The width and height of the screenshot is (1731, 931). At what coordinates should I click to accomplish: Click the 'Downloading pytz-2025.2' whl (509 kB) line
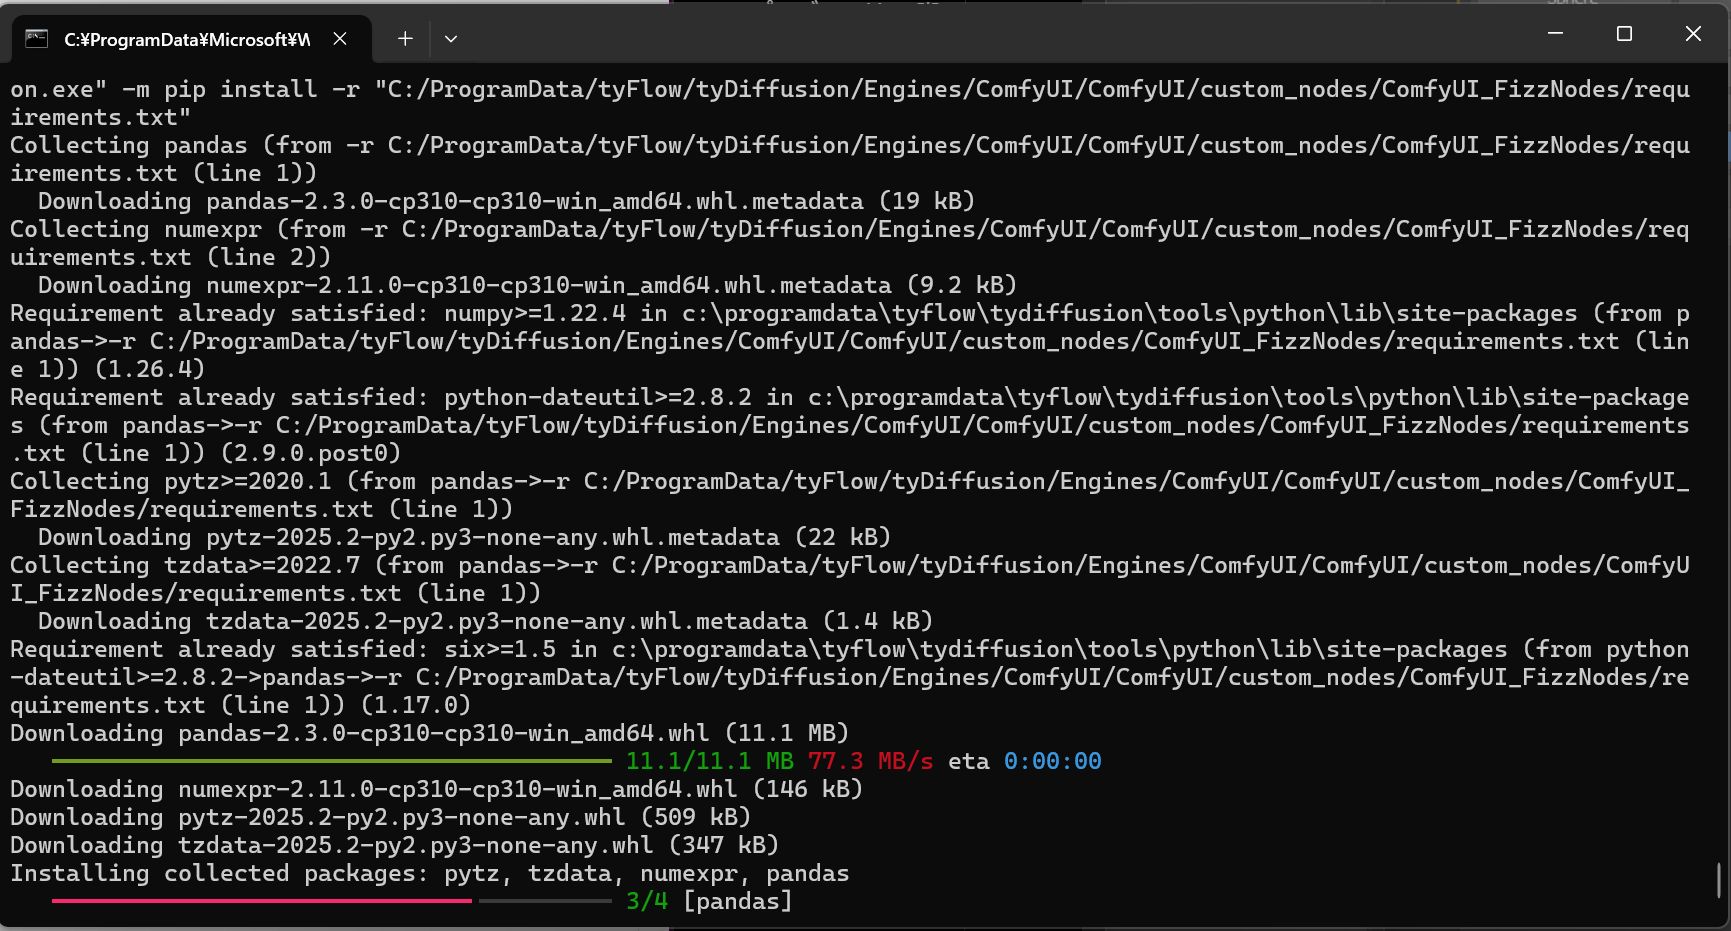click(380, 817)
